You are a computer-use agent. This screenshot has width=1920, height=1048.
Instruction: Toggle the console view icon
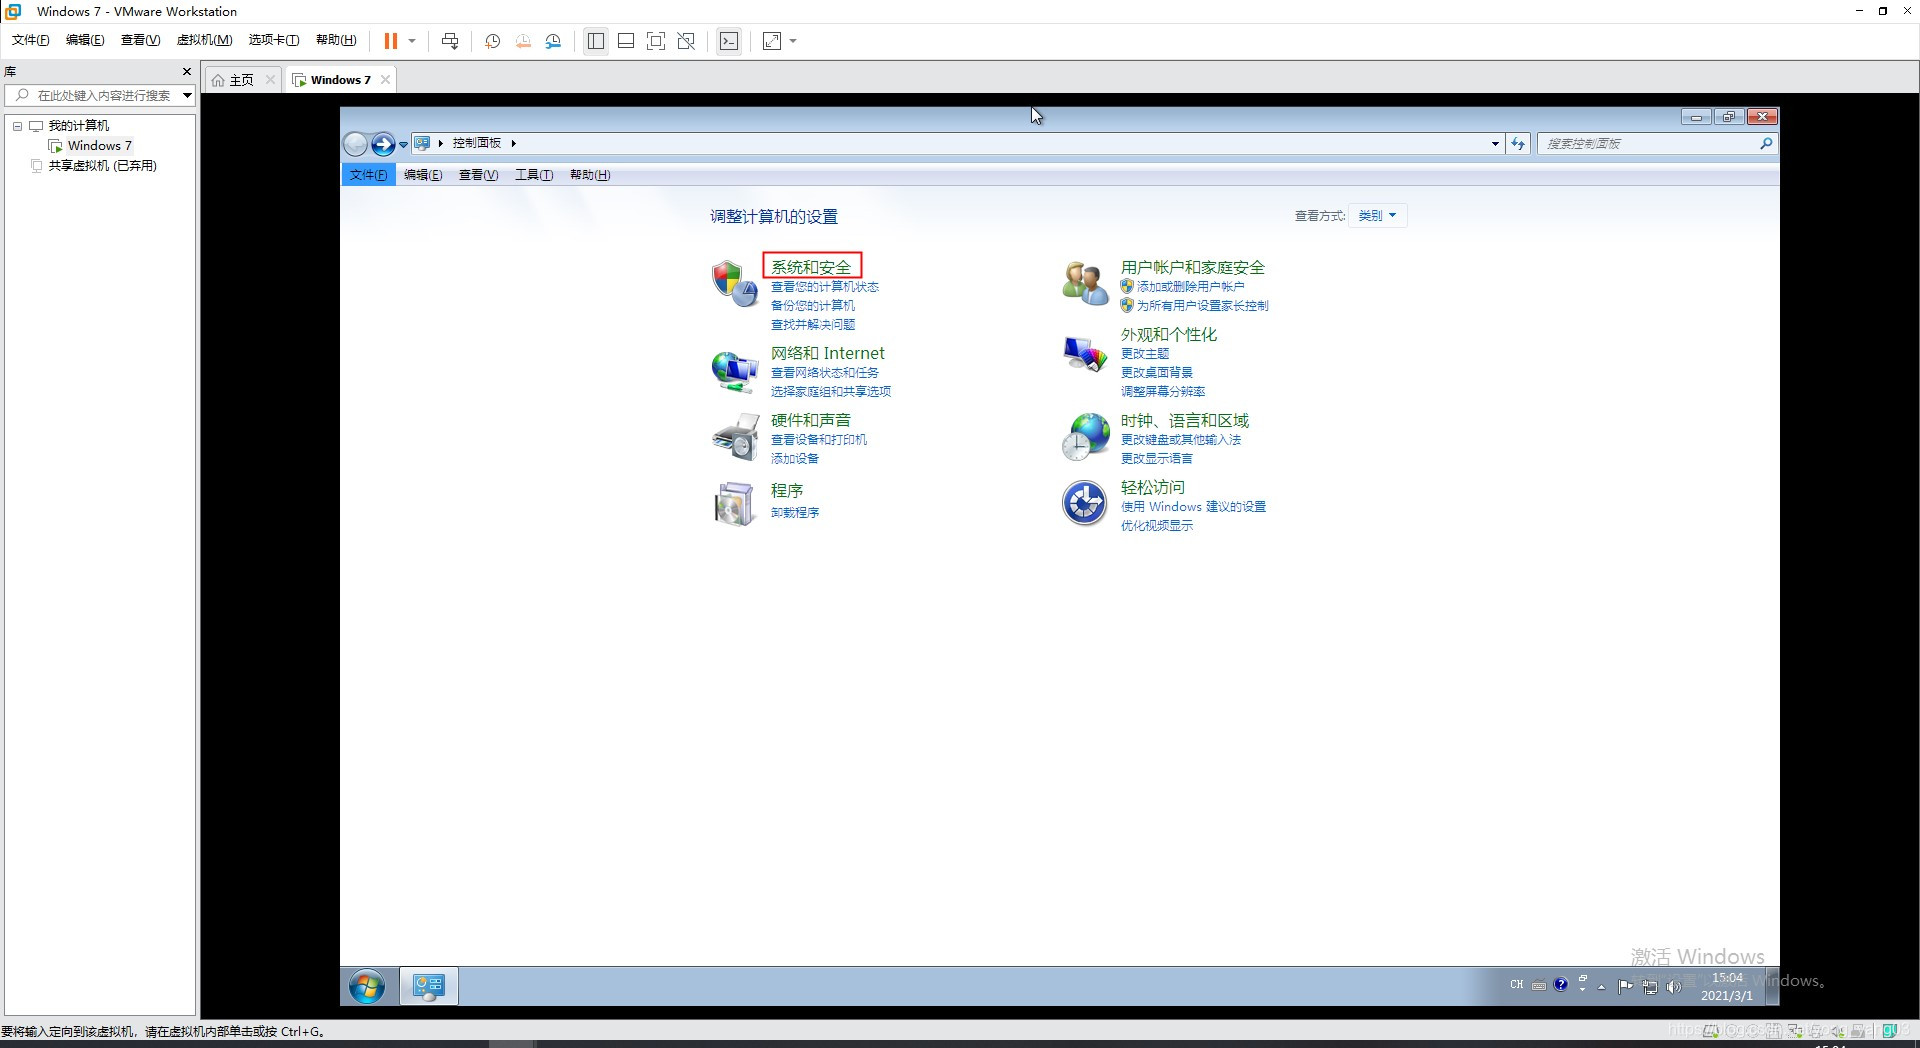tap(729, 41)
